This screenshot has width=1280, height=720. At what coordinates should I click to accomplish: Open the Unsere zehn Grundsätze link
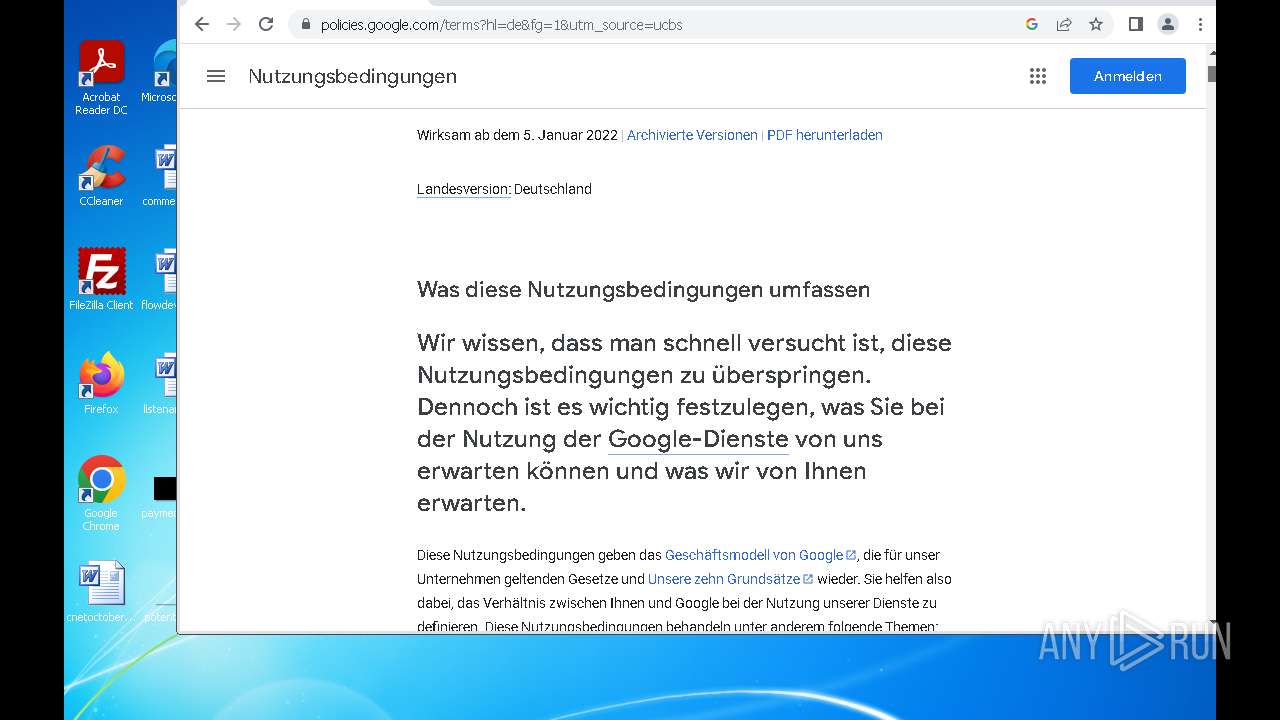[x=730, y=579]
